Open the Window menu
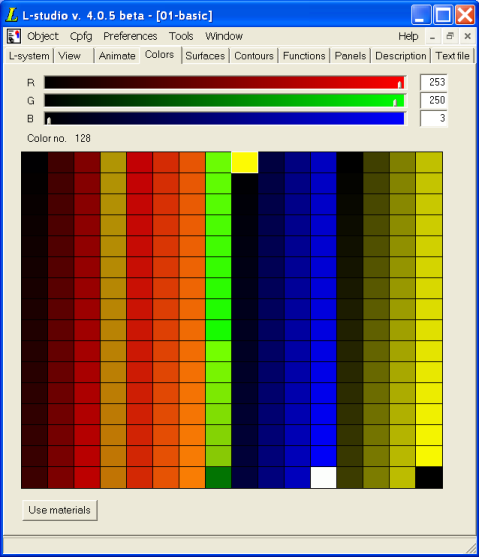The width and height of the screenshot is (479, 557). pos(224,36)
